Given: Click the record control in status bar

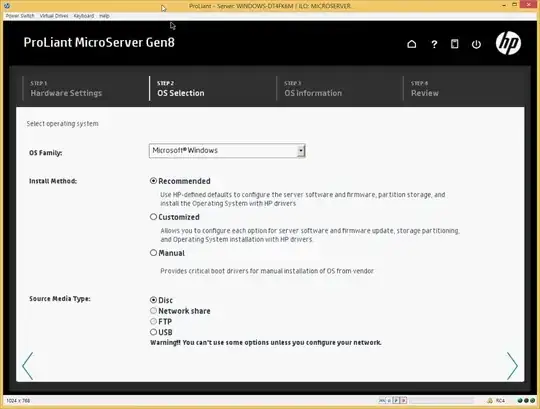Looking at the screenshot, I should pos(404,400).
